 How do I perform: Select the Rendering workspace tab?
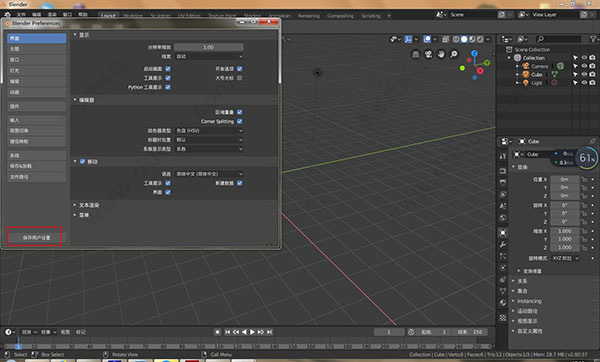tap(308, 16)
